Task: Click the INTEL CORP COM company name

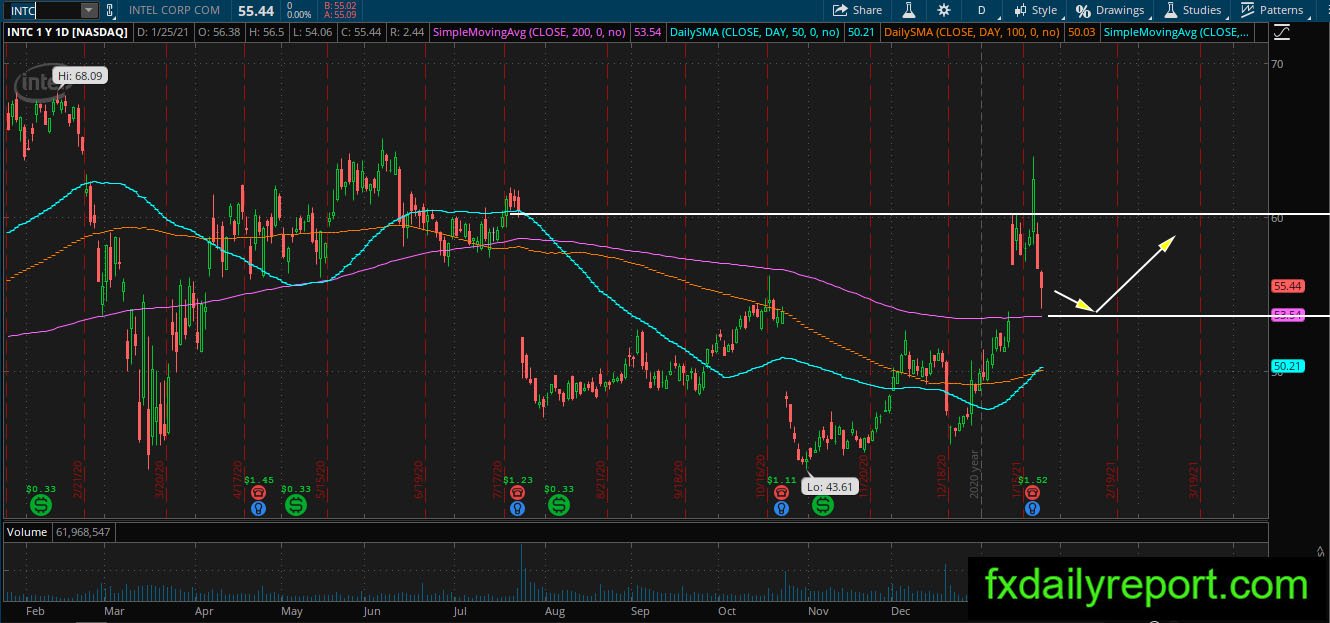Action: click(174, 10)
